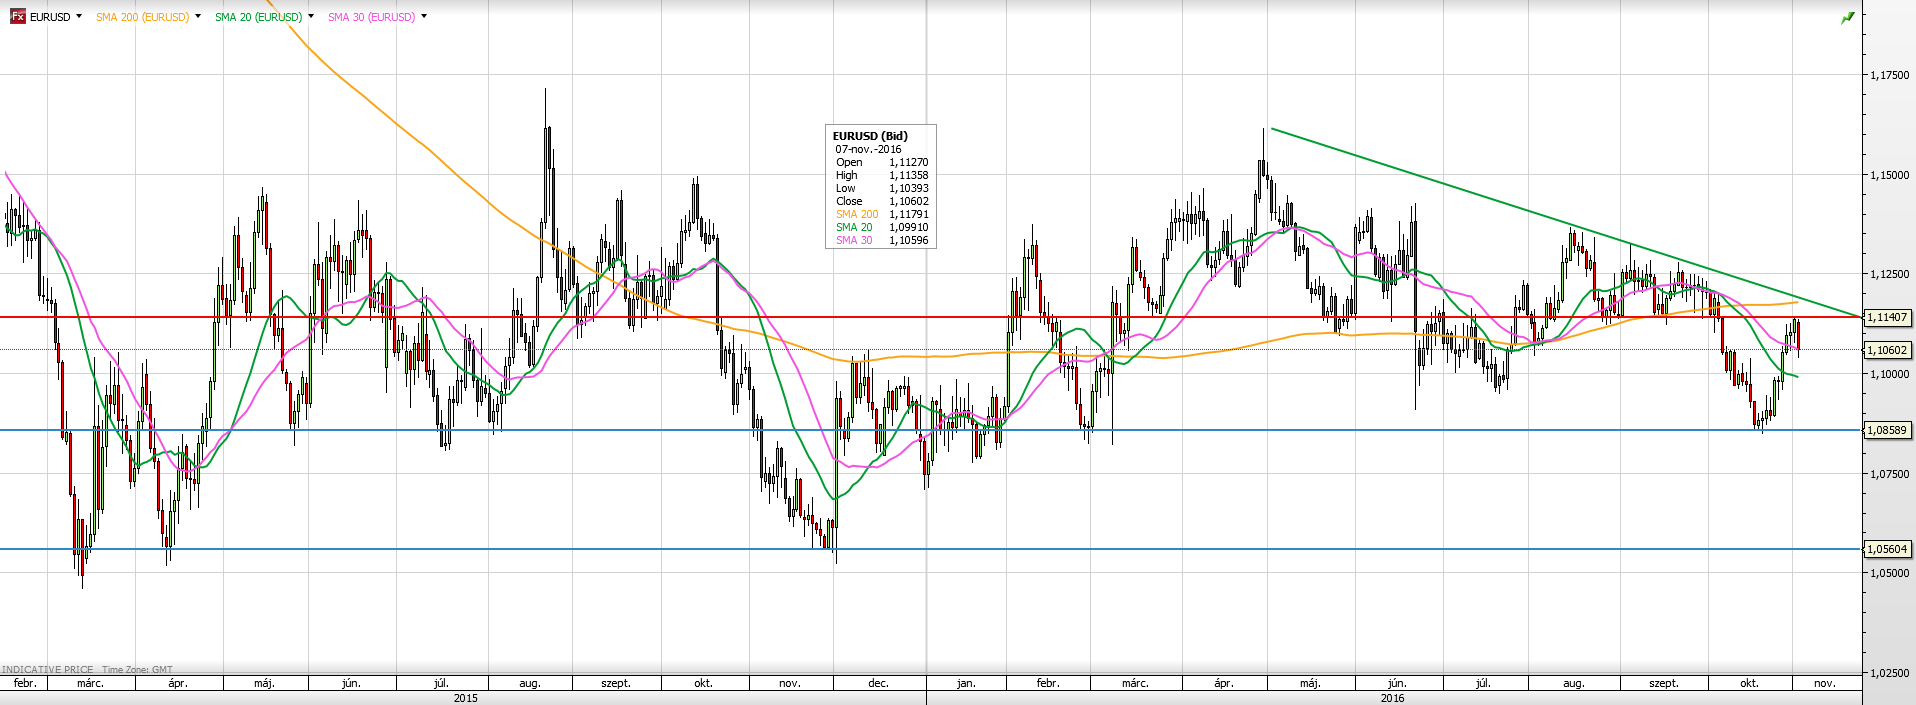Screen dimensions: 1916x705
Task: Click the 1,10000 price axis label
Action: 1889,374
